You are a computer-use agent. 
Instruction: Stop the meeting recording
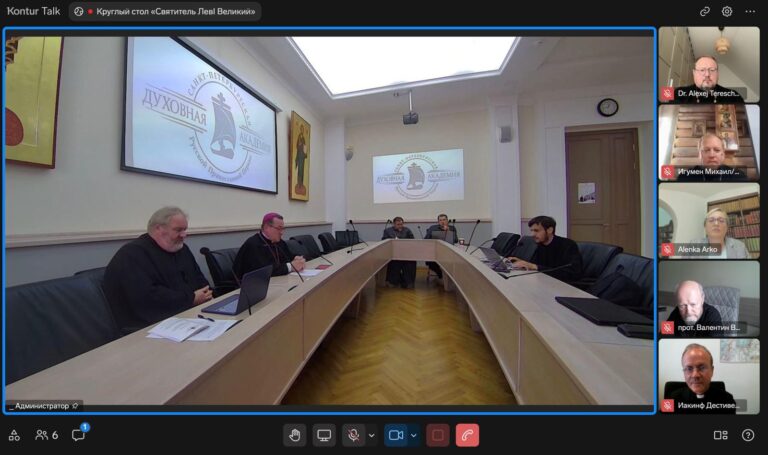(x=438, y=435)
